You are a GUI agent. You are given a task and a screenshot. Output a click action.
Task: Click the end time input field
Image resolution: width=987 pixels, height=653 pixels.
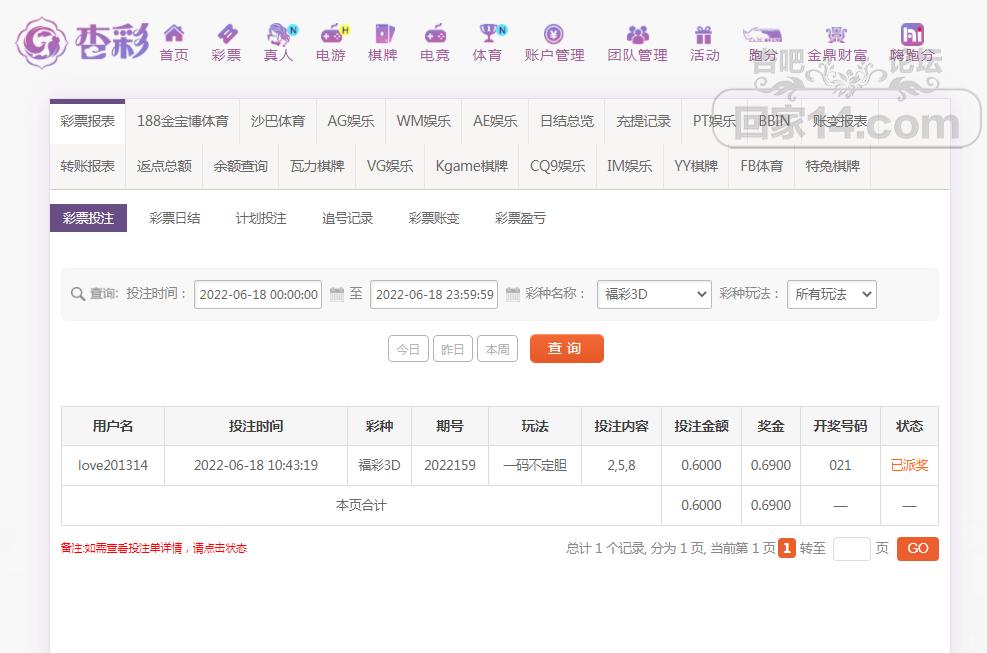434,294
